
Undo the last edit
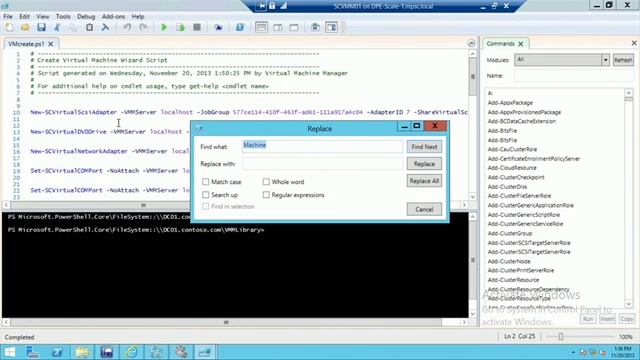coord(127,27)
